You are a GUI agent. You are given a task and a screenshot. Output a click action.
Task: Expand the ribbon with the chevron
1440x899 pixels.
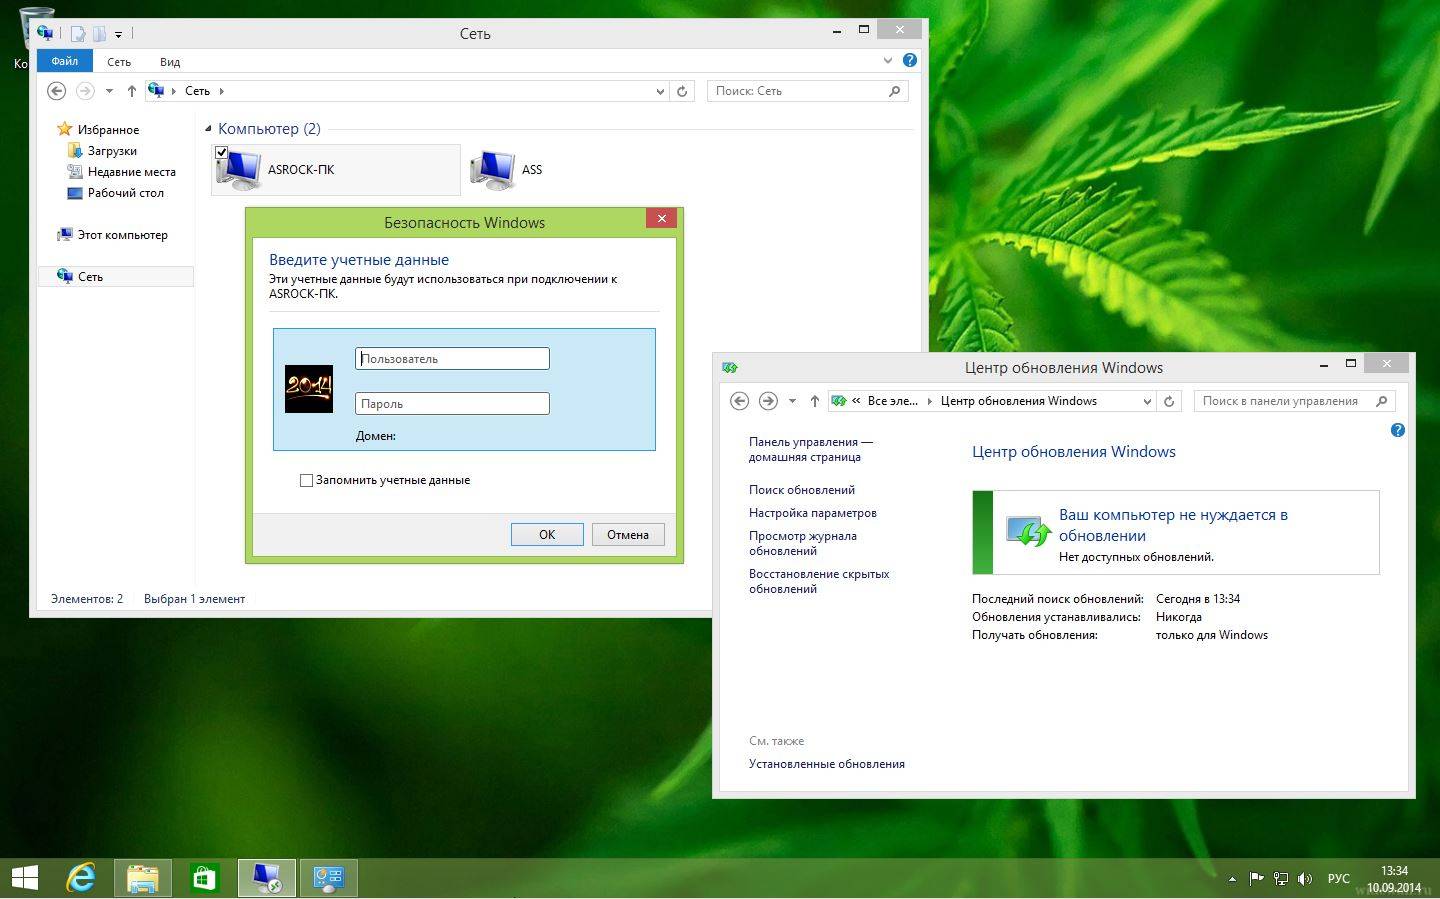point(887,61)
